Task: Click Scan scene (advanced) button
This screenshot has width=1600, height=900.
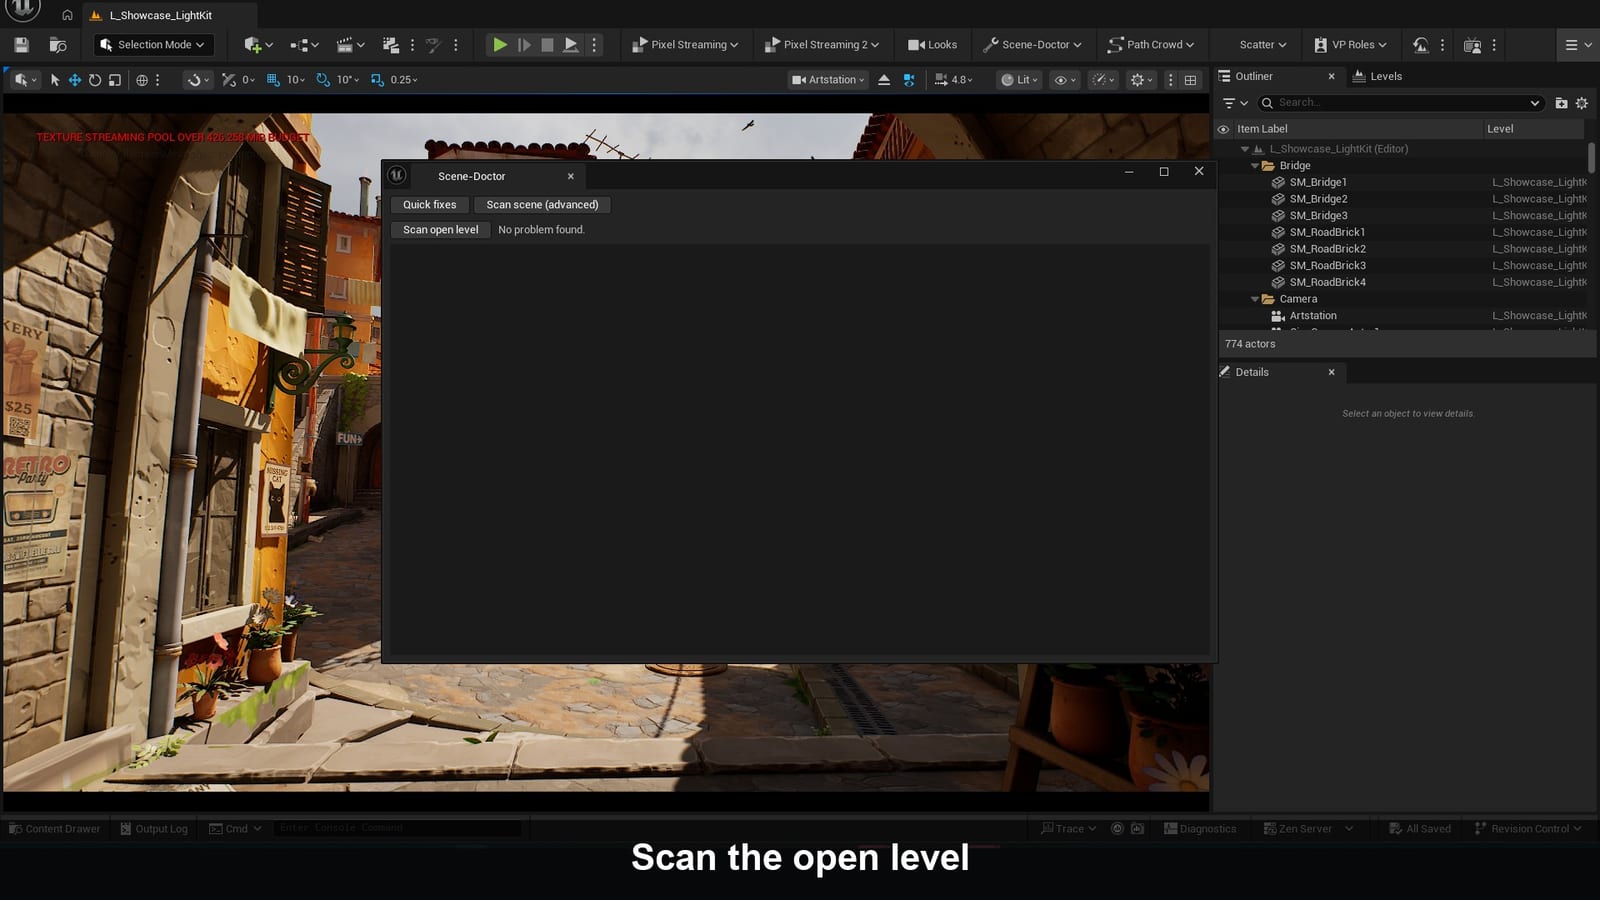Action: pyautogui.click(x=542, y=205)
